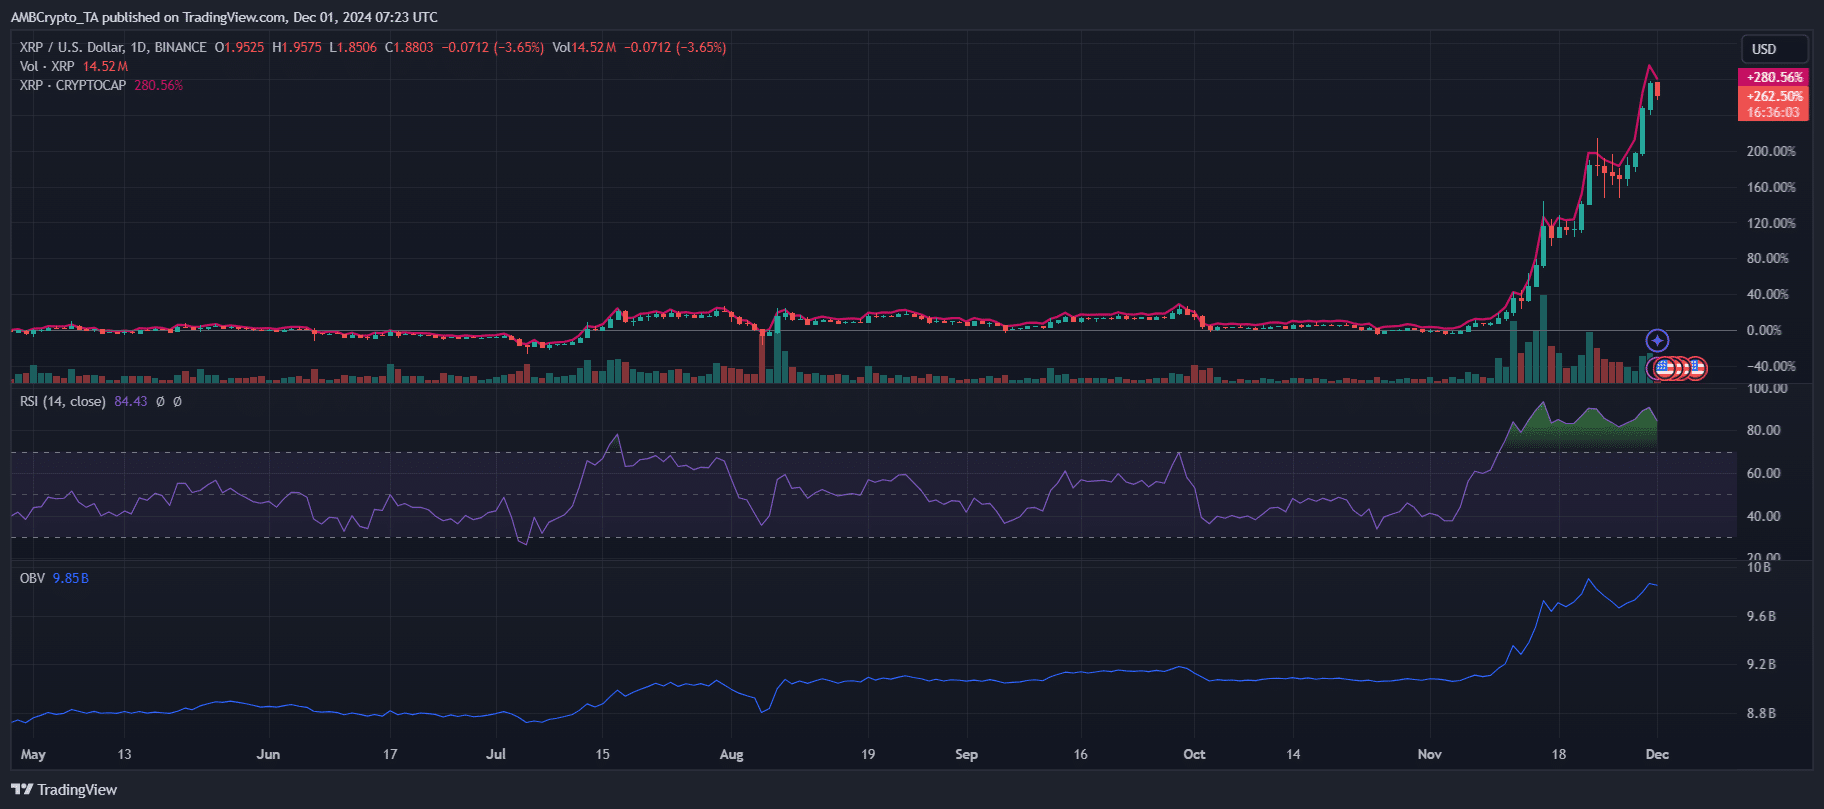Image resolution: width=1824 pixels, height=809 pixels.
Task: Select the OBV indicator legend
Action: click(32, 578)
